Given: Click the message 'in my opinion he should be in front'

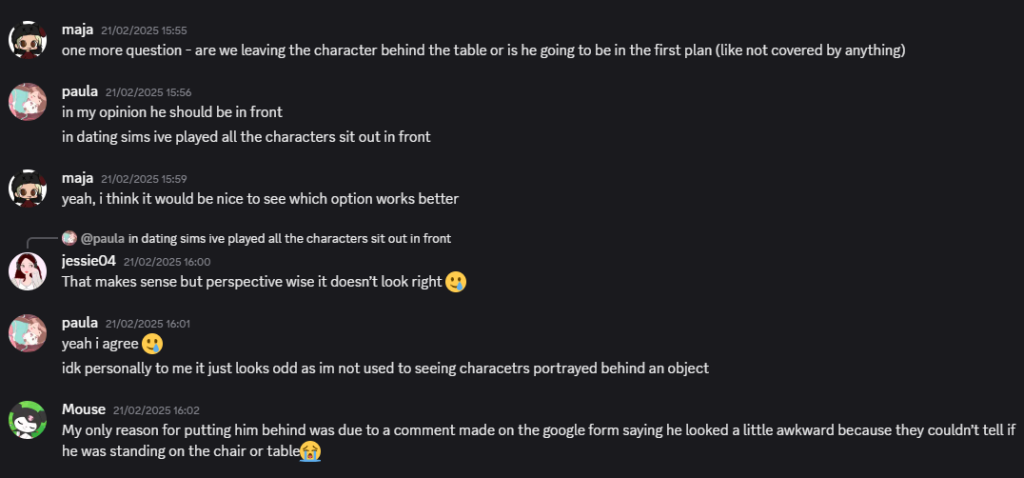Looking at the screenshot, I should 172,112.
